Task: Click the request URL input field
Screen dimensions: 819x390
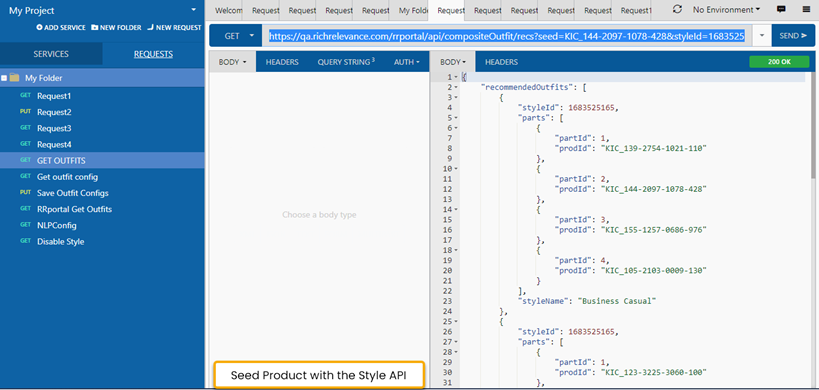Action: coord(507,36)
